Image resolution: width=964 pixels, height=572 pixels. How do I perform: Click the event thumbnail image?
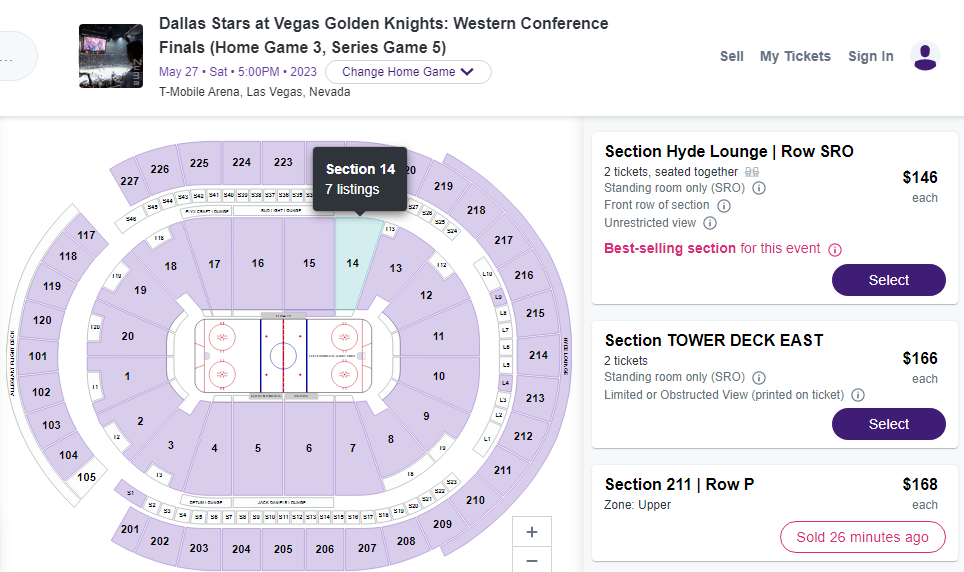[111, 56]
